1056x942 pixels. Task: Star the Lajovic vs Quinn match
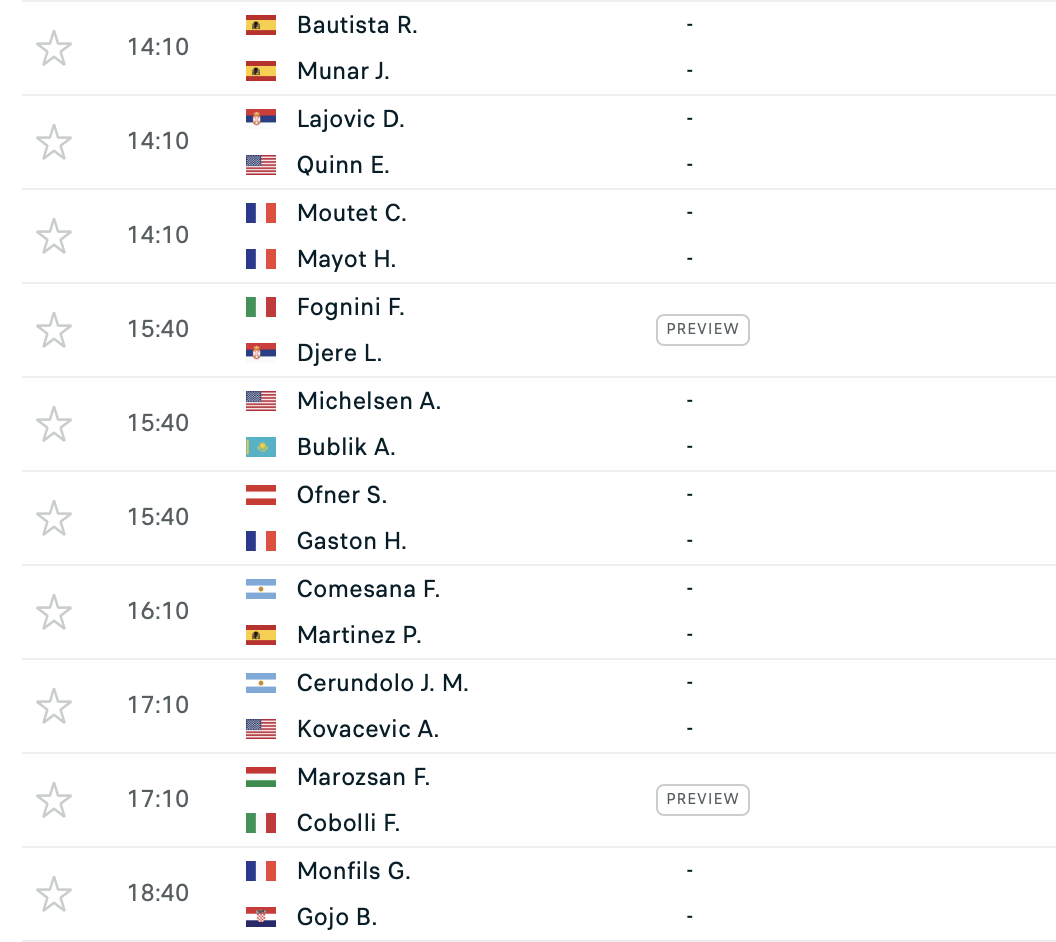pos(54,142)
